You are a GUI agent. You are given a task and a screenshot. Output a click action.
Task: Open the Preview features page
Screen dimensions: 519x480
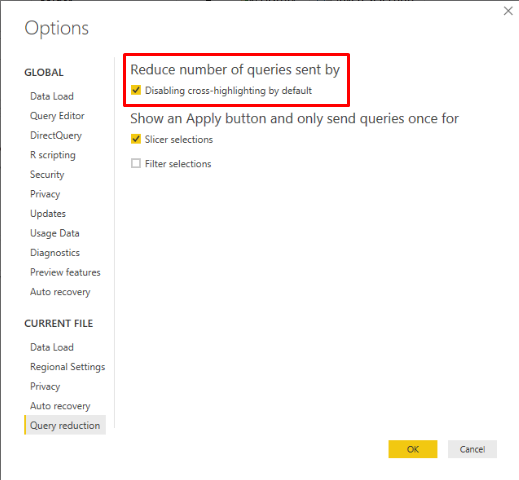pyautogui.click(x=65, y=272)
